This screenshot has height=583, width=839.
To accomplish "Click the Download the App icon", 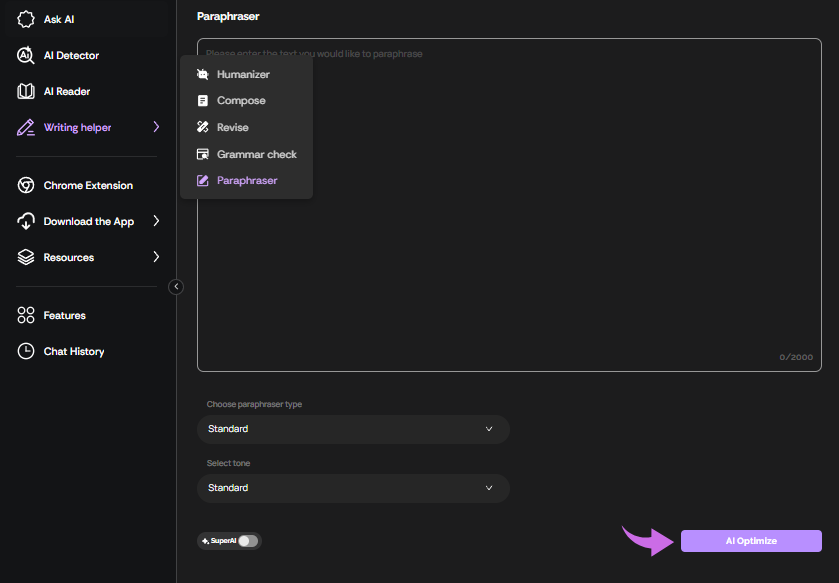I will [x=25, y=221].
